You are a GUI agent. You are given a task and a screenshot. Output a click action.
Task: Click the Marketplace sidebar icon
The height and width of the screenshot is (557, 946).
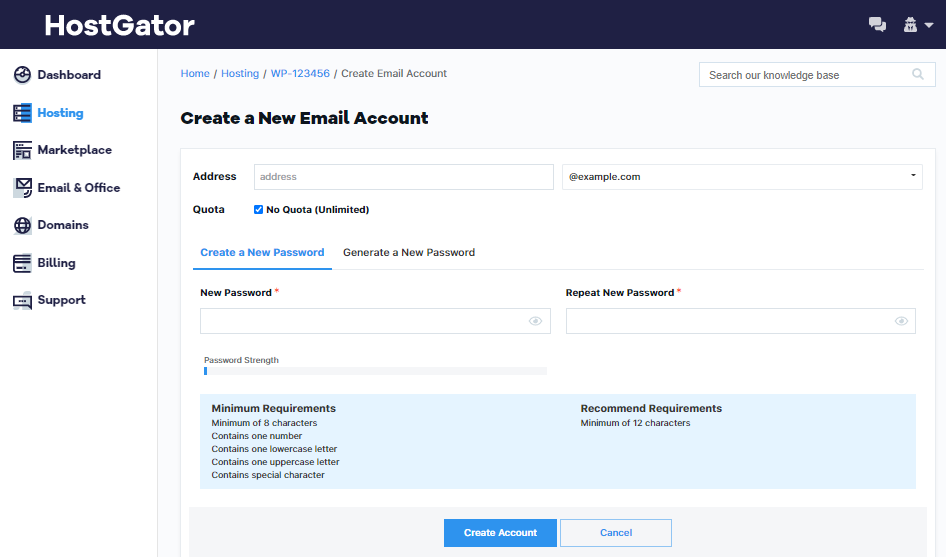pyautogui.click(x=22, y=150)
